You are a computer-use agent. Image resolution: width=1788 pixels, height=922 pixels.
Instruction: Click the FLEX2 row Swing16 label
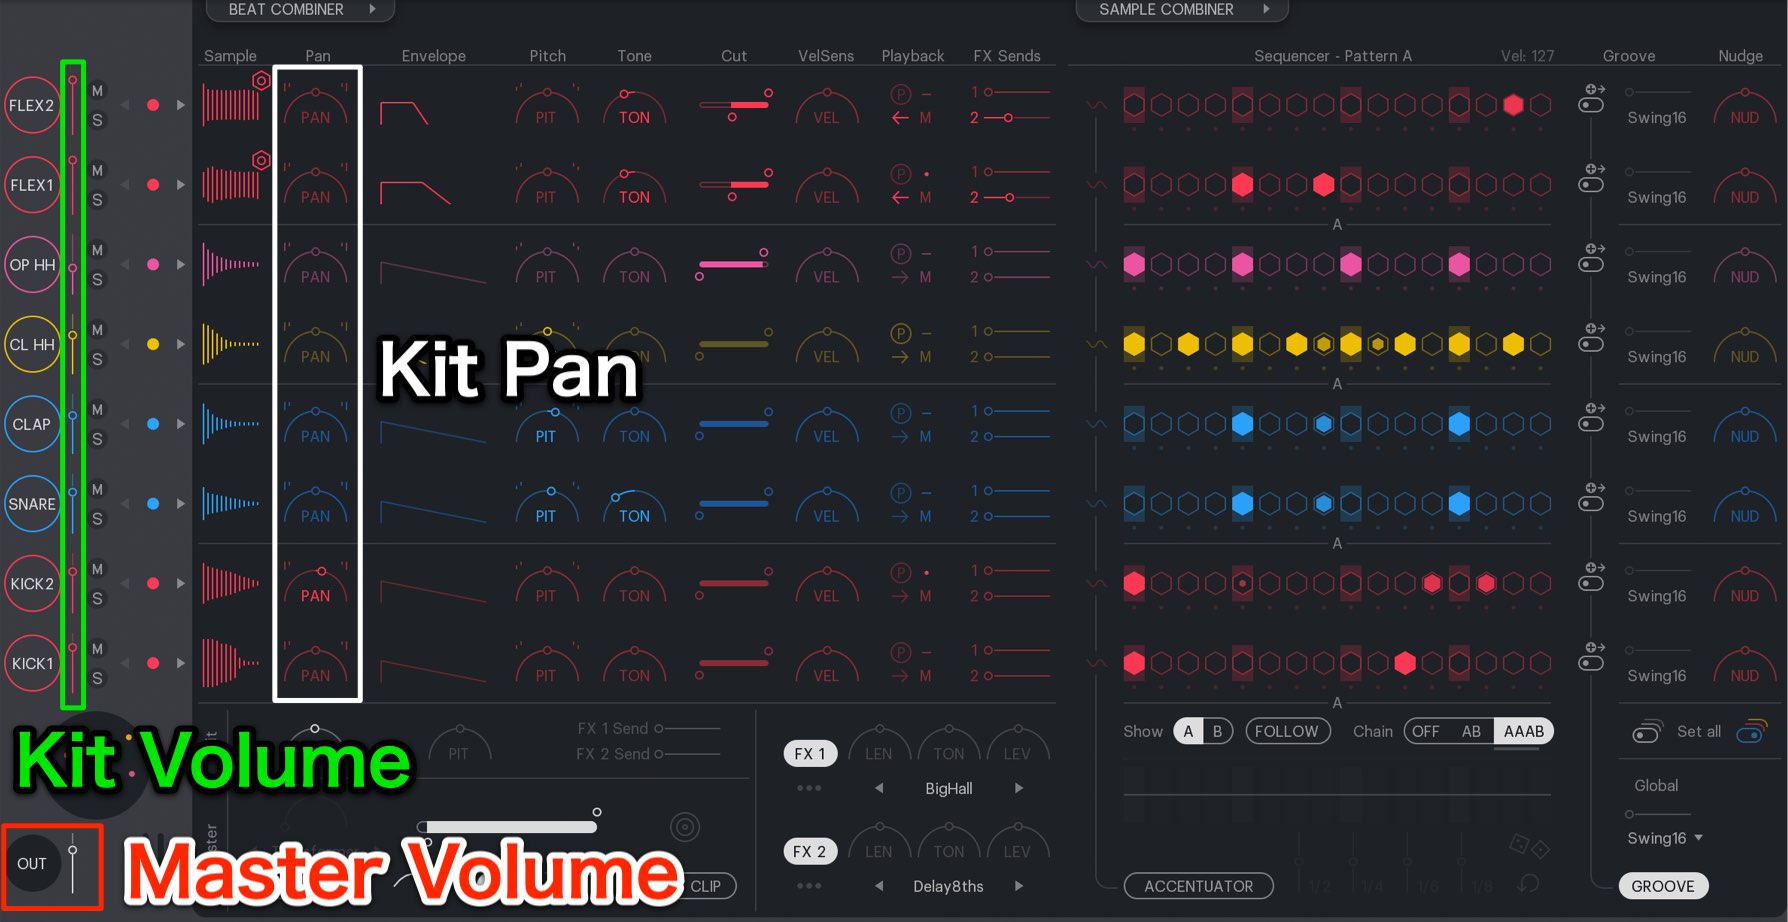[x=1656, y=117]
